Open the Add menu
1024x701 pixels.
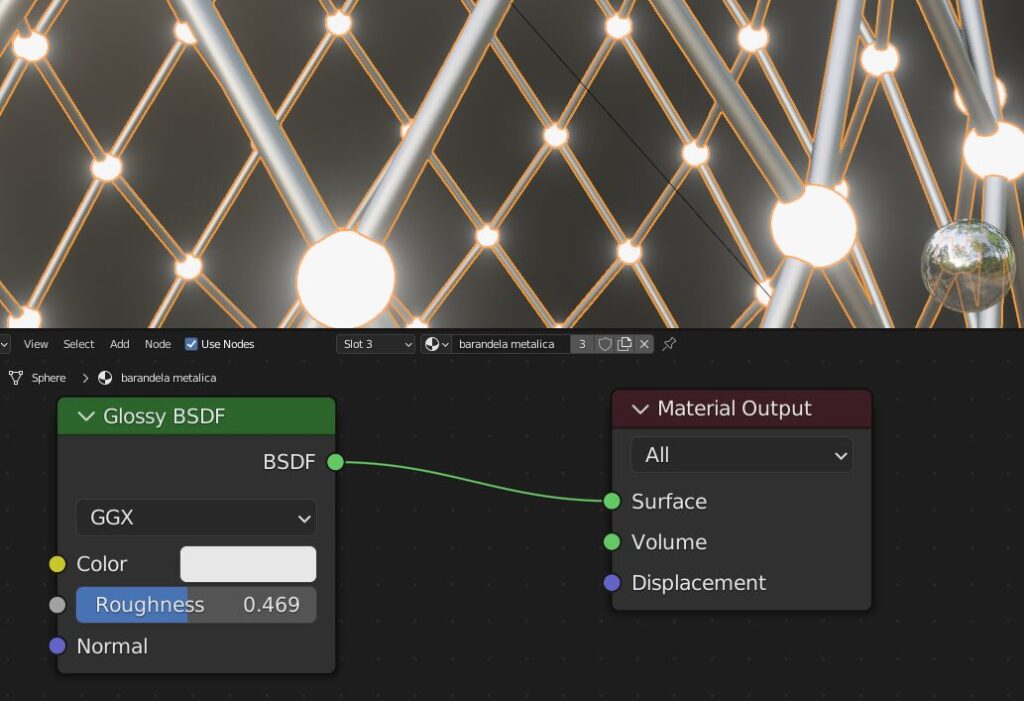pos(119,344)
